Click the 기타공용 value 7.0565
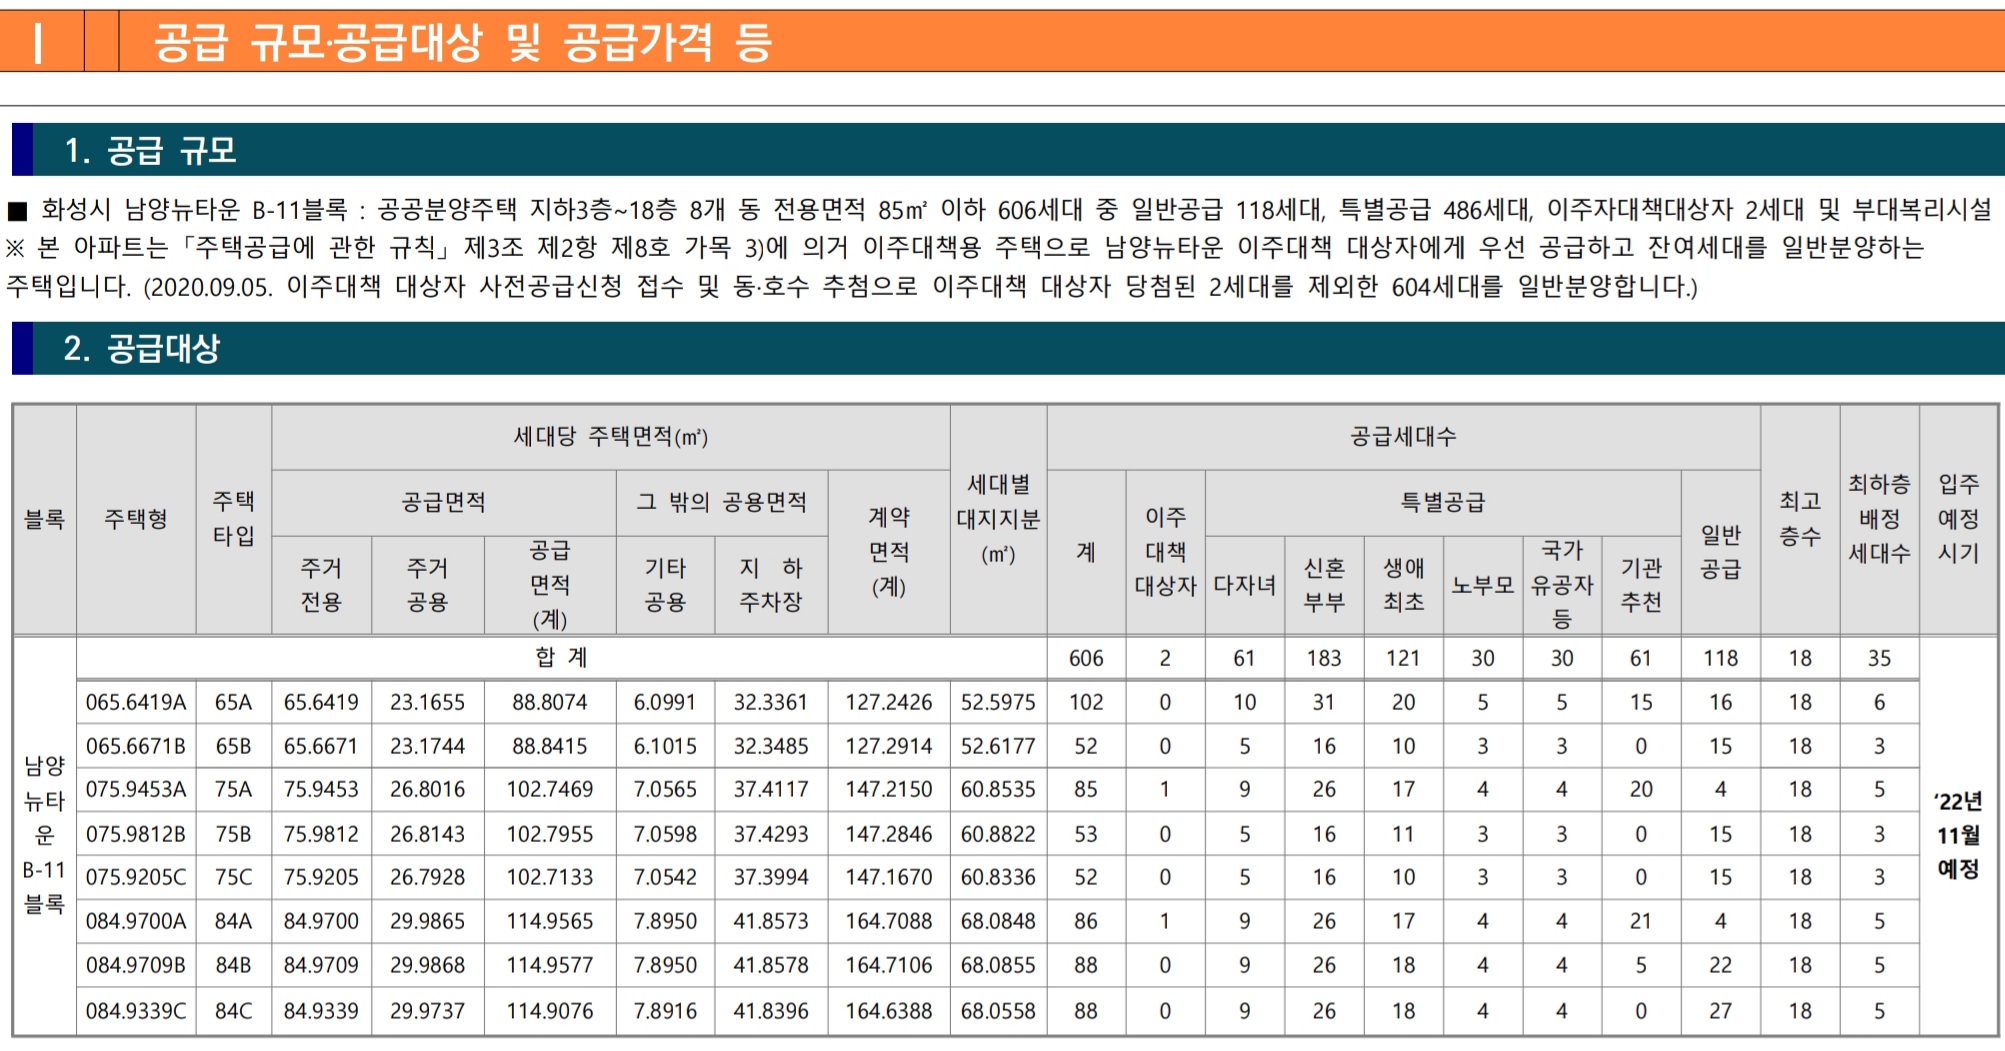The width and height of the screenshot is (2005, 1051). click(665, 790)
